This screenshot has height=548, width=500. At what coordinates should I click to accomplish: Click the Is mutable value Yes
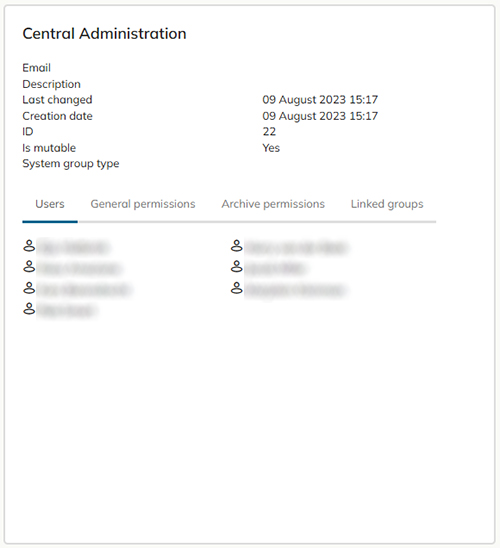(x=271, y=148)
